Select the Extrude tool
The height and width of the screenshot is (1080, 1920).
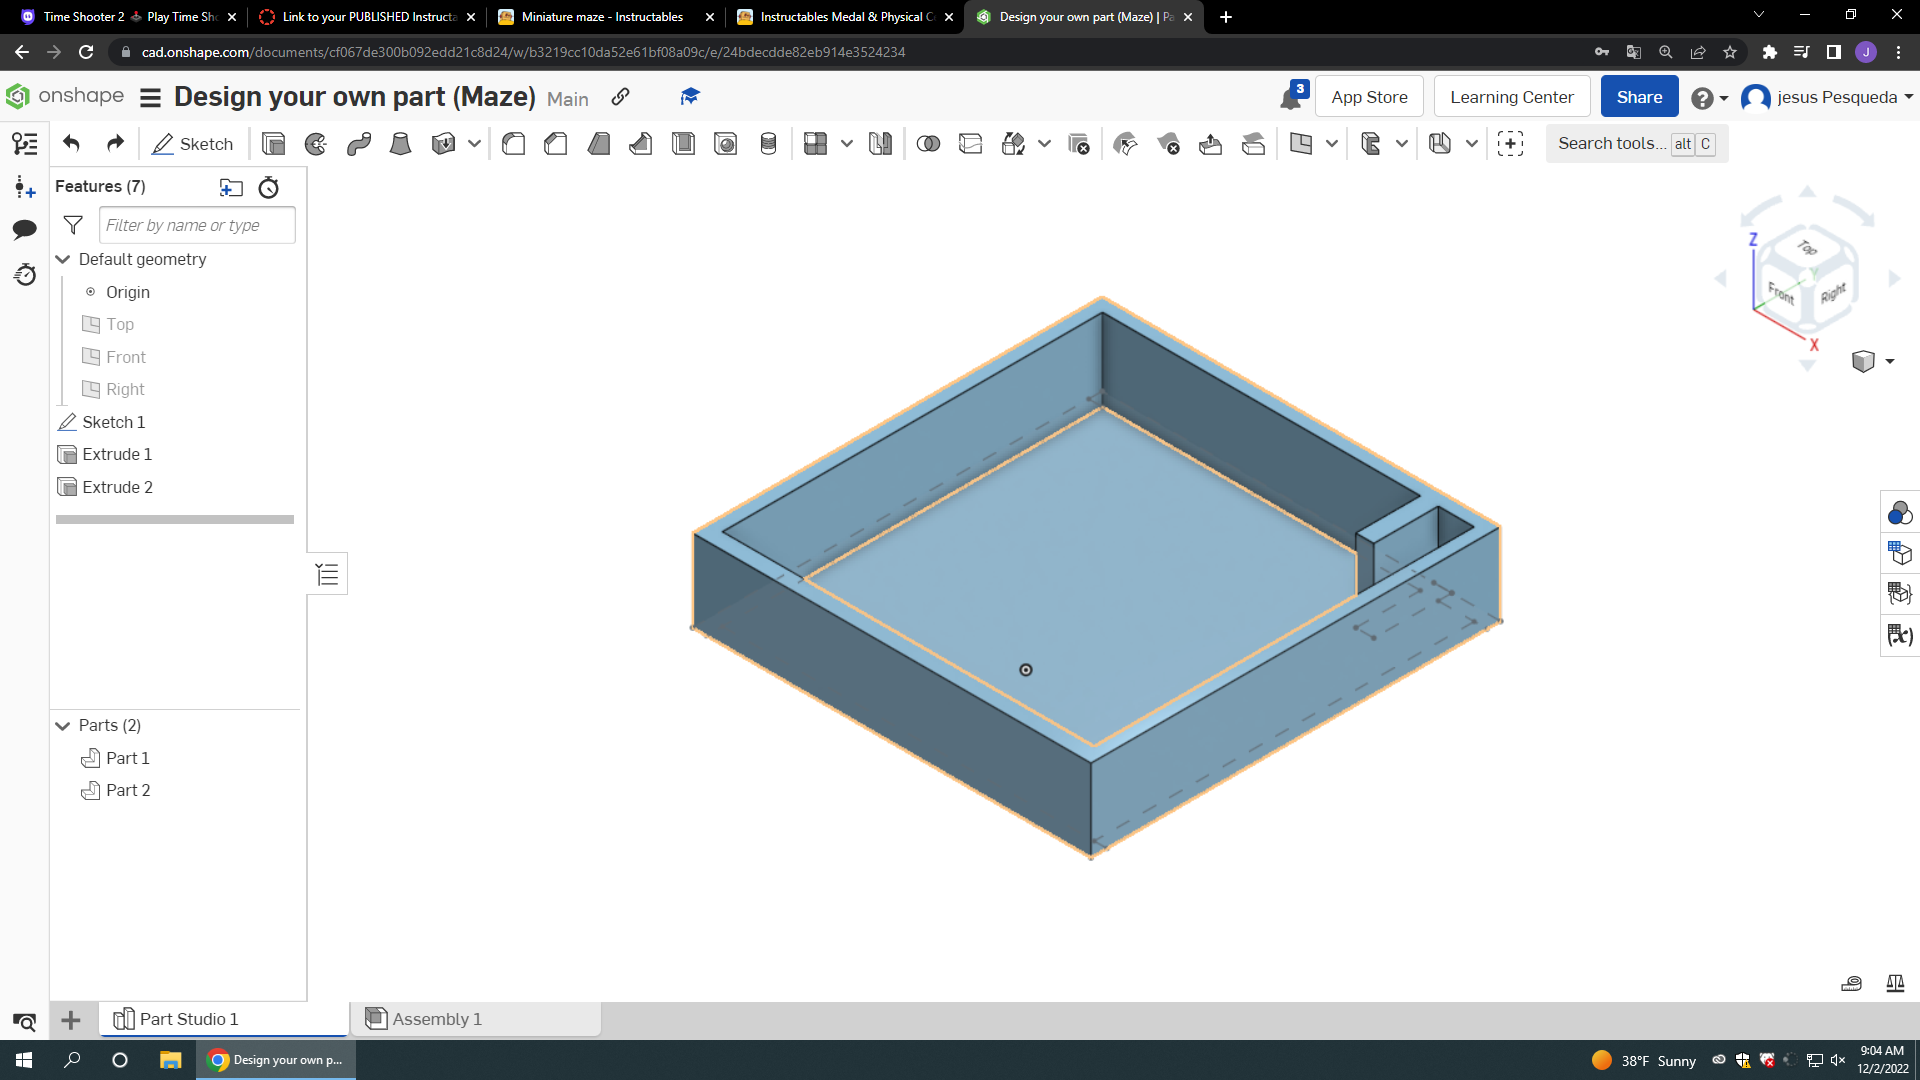point(273,143)
